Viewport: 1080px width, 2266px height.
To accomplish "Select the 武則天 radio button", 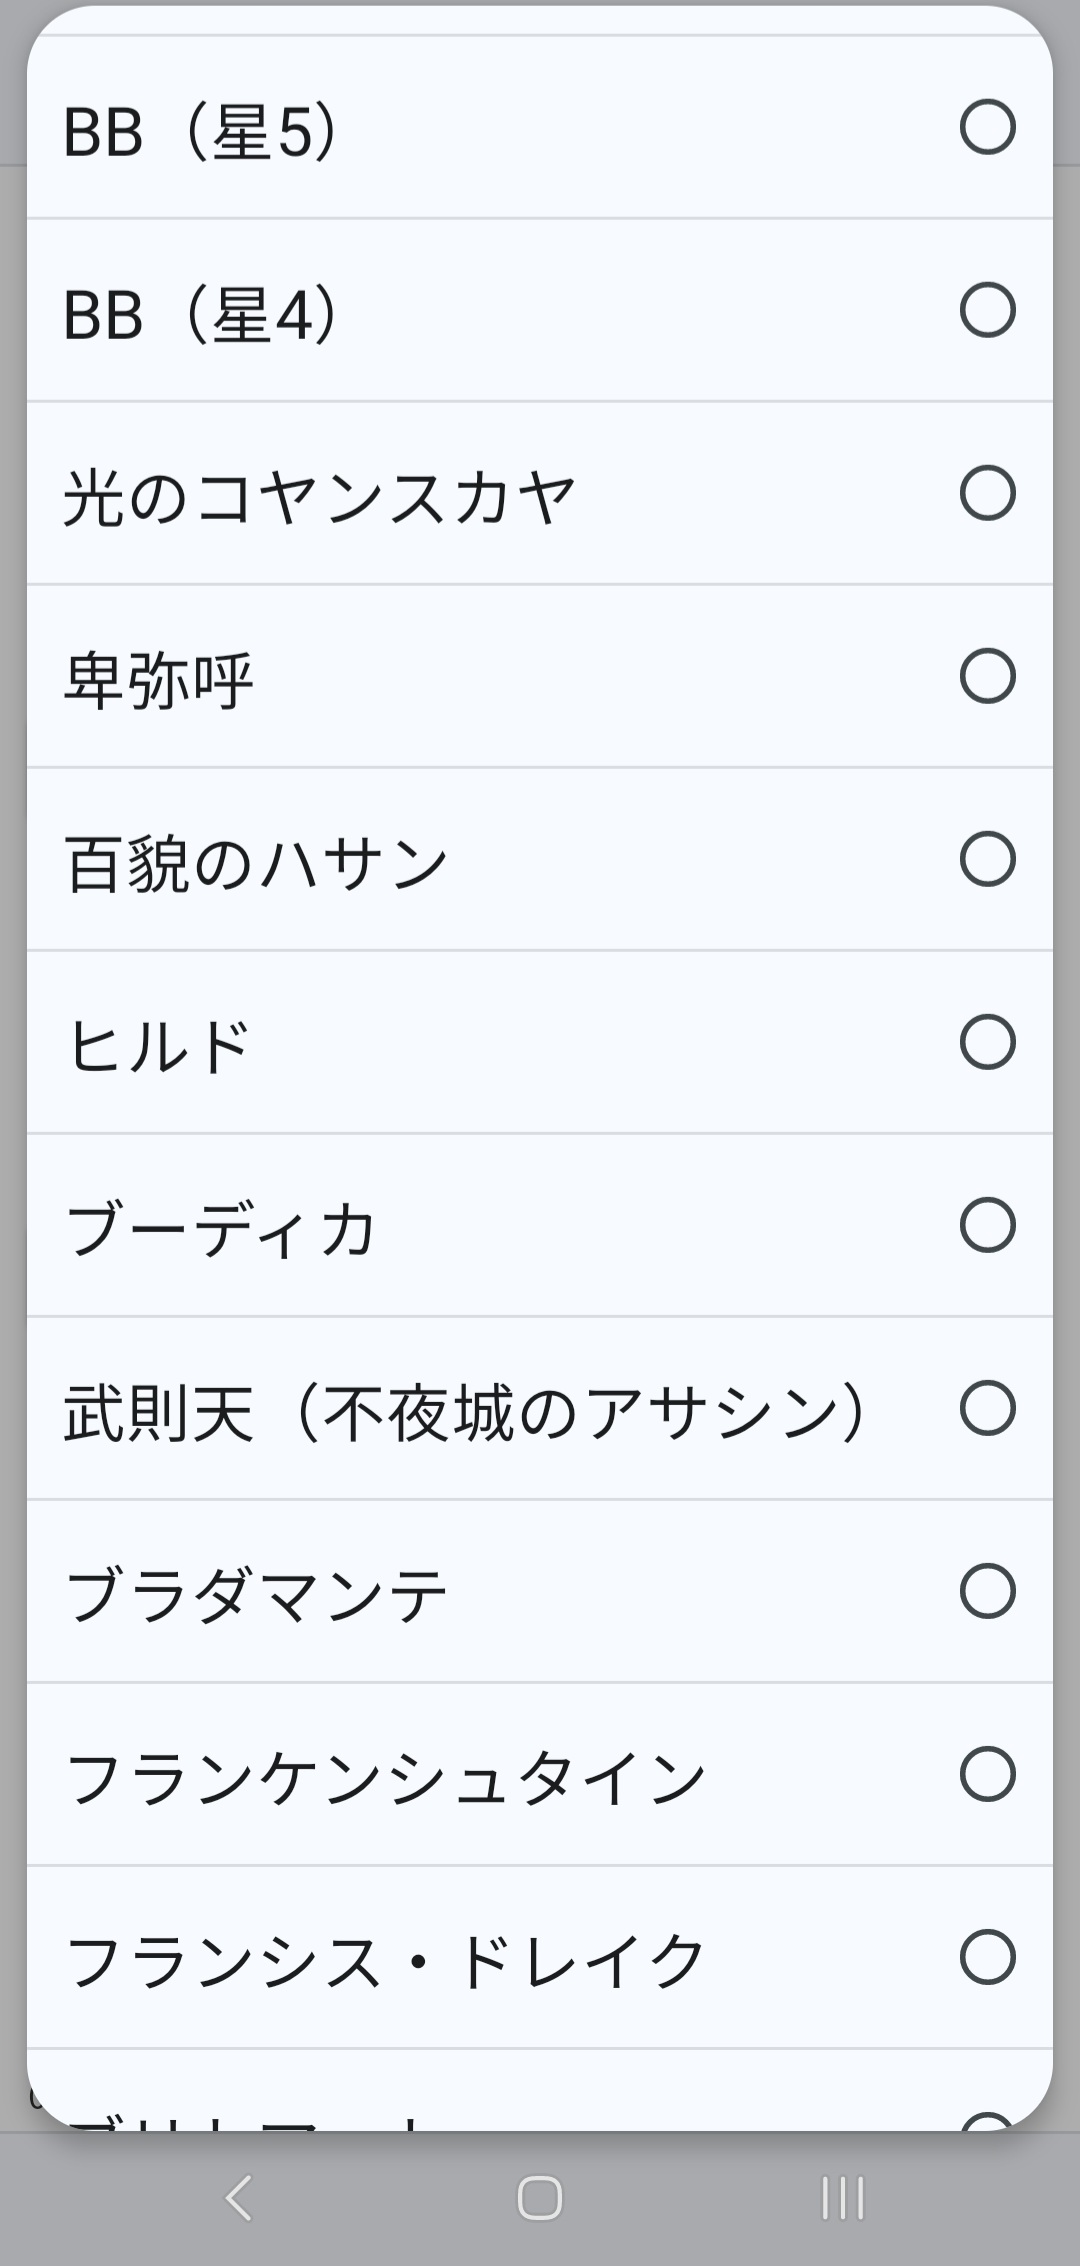I will coord(987,1408).
